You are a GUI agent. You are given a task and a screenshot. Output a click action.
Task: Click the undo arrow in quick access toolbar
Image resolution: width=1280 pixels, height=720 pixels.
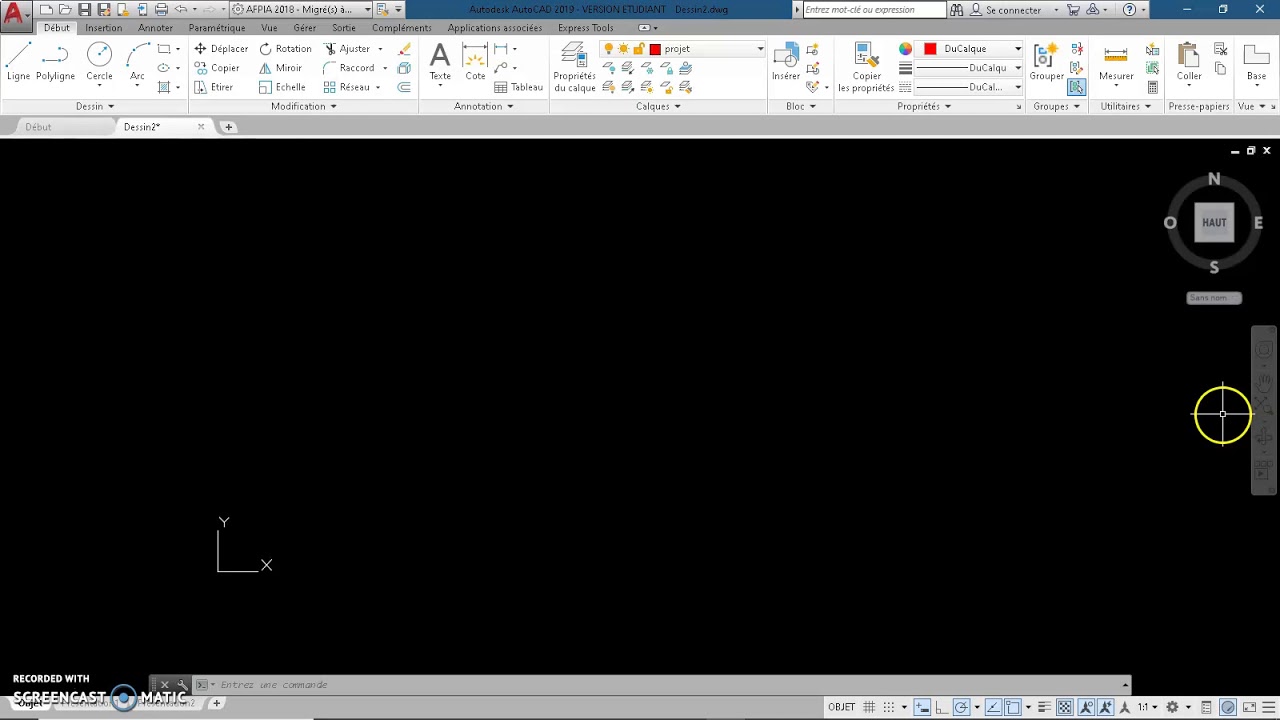(181, 9)
